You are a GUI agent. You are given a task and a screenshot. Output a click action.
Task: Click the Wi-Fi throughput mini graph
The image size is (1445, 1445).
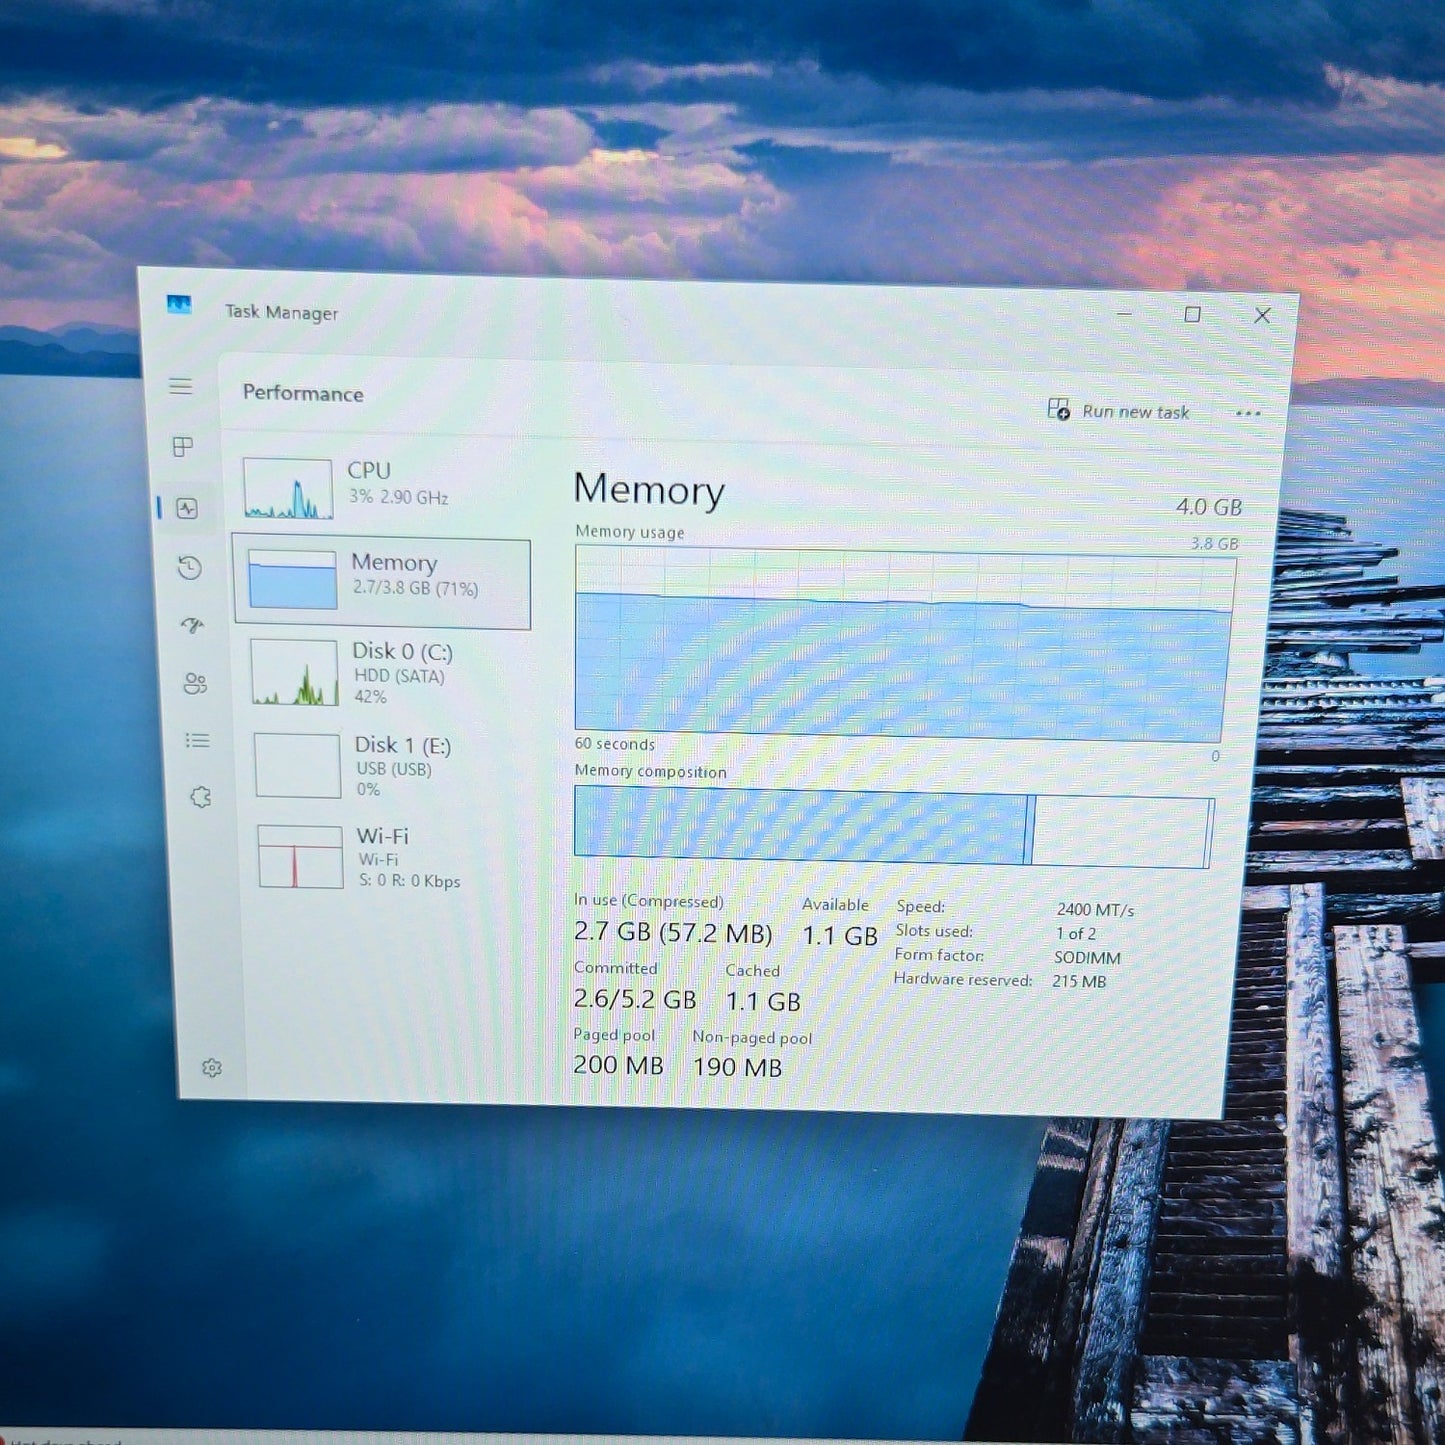300,856
